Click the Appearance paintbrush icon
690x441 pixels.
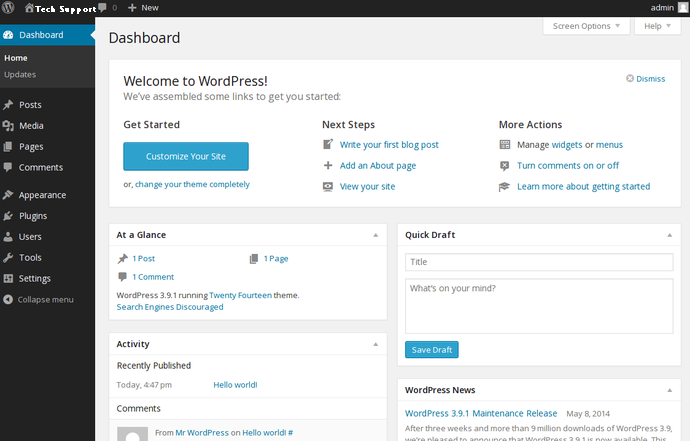[x=8, y=195]
